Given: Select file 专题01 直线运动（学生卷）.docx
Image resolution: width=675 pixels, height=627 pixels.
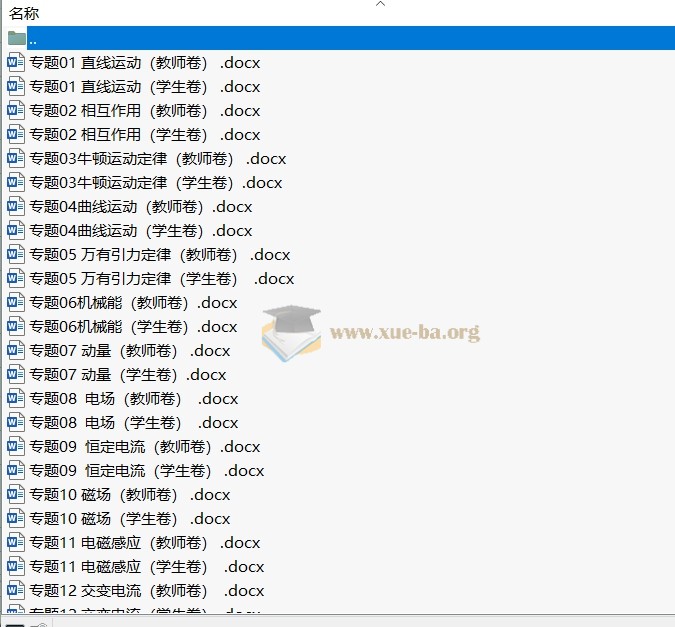Looking at the screenshot, I should [x=144, y=87].
